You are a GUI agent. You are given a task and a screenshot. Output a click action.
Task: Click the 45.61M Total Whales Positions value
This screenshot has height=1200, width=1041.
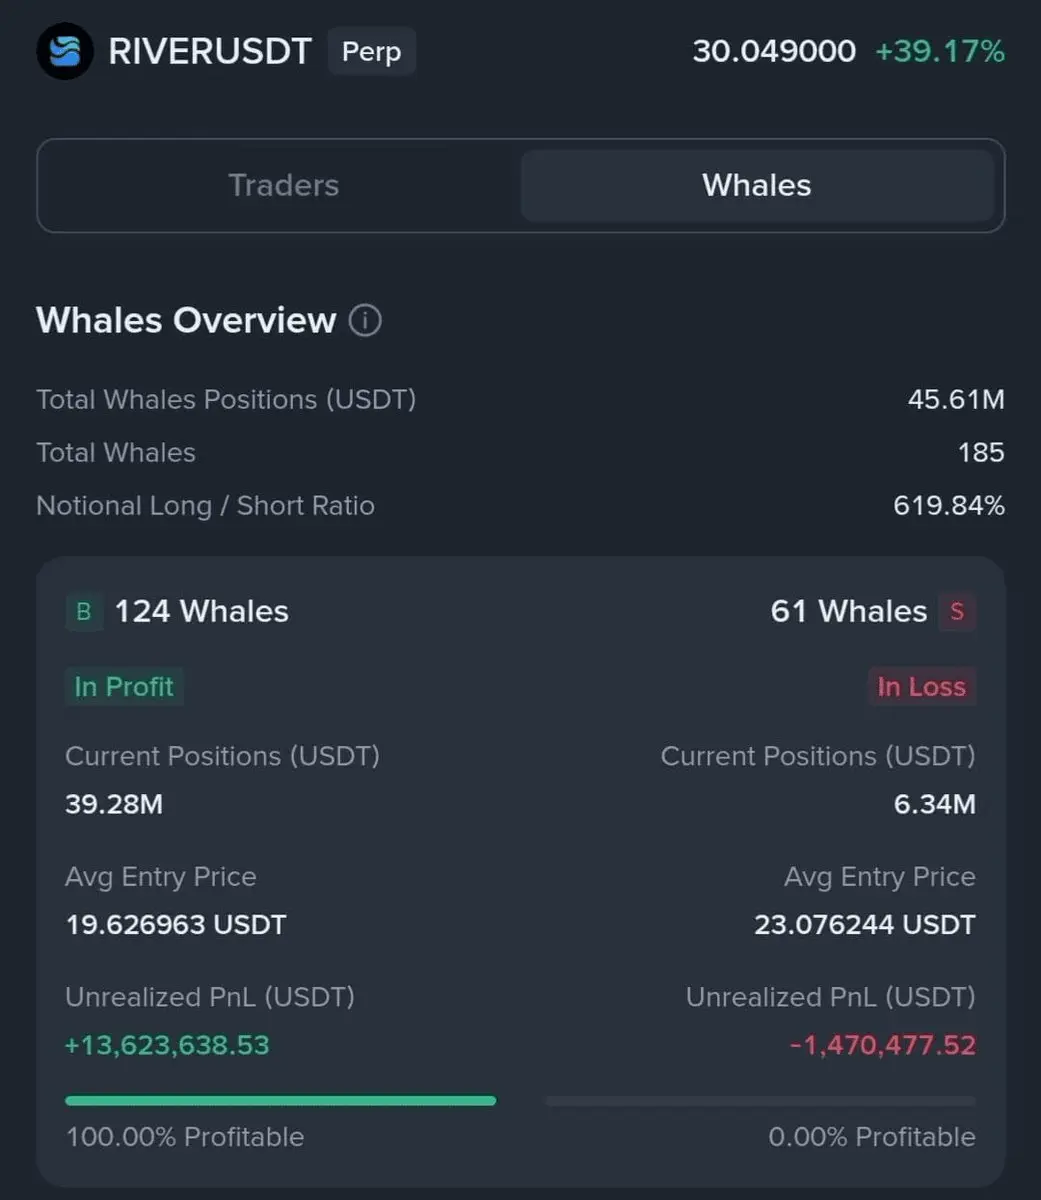tap(956, 400)
